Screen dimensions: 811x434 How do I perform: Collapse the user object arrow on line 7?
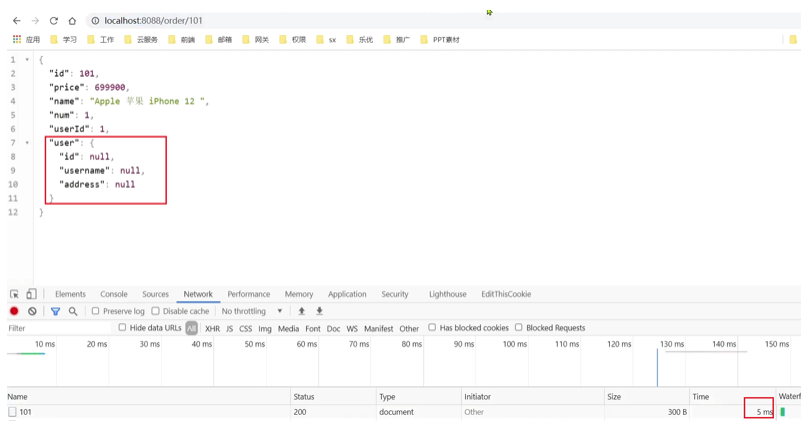pyautogui.click(x=27, y=143)
